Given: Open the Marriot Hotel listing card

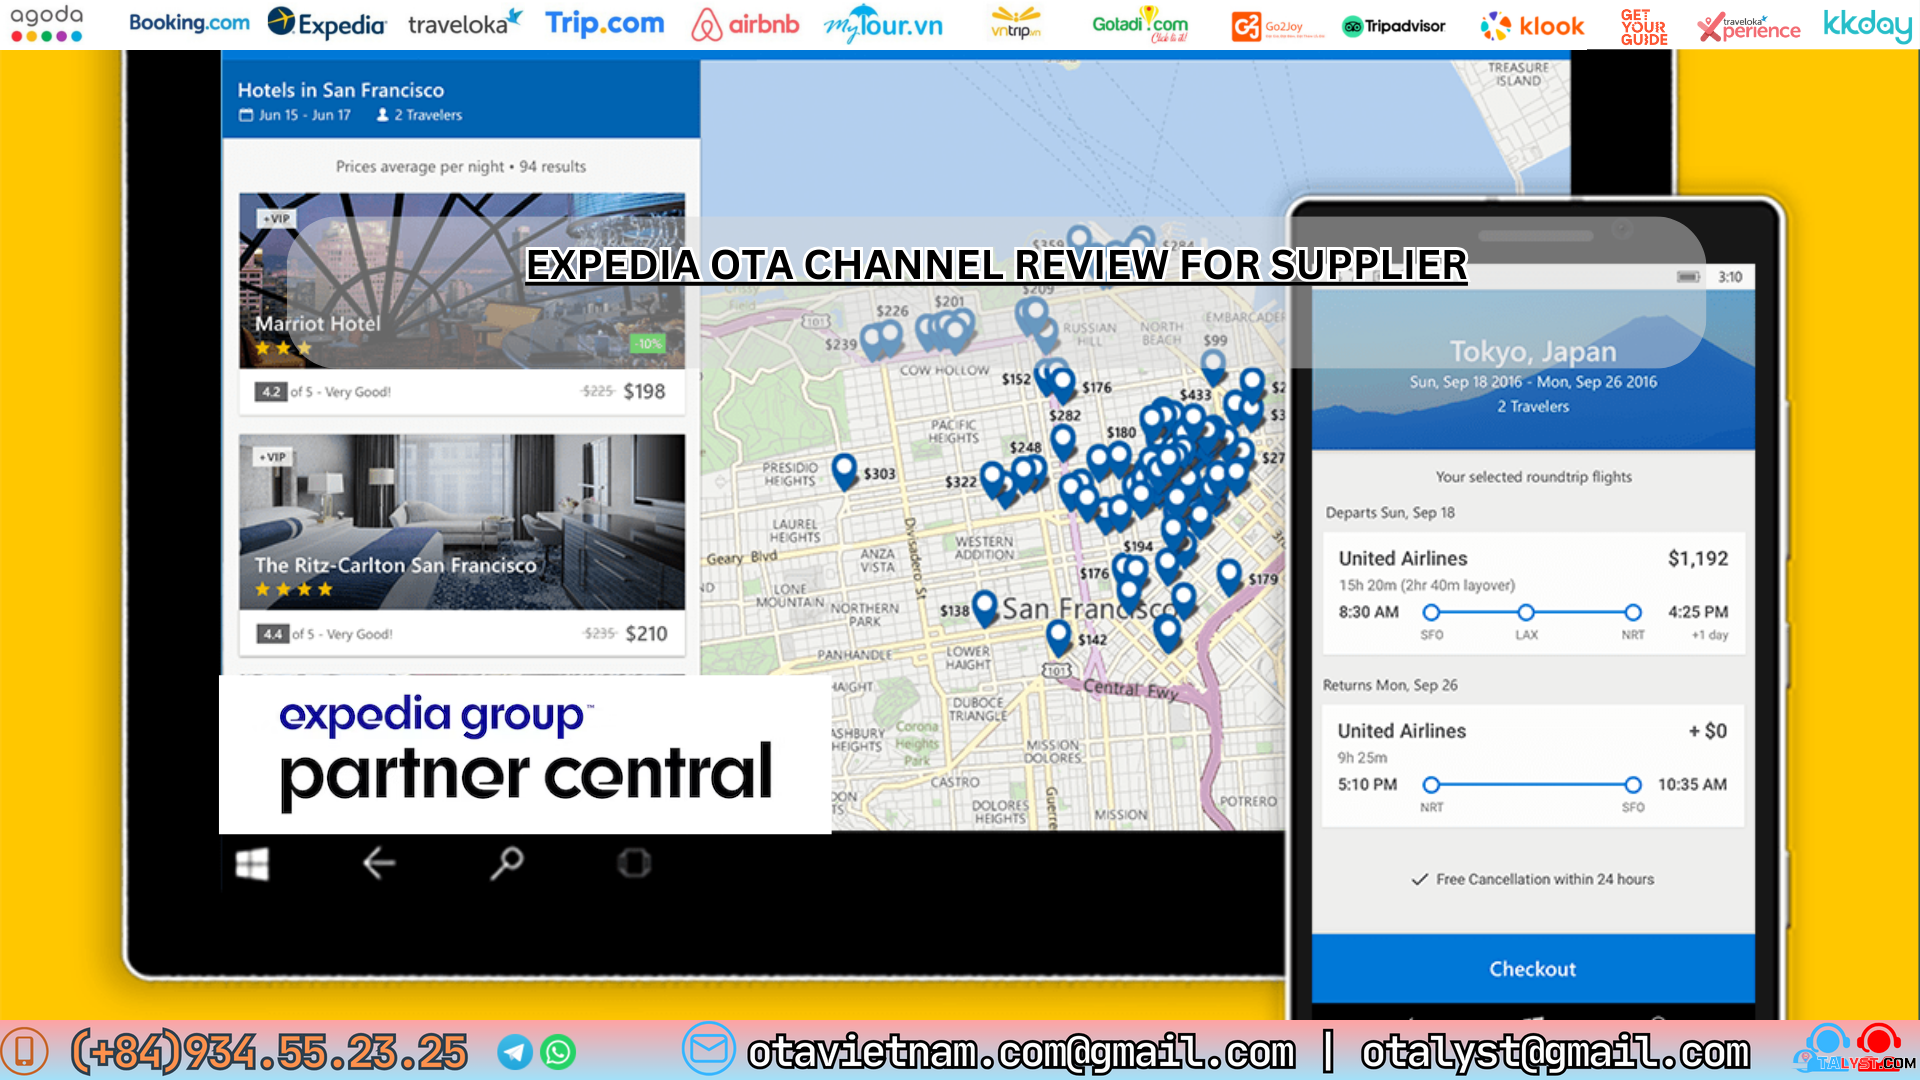Looking at the screenshot, I should pos(462,303).
